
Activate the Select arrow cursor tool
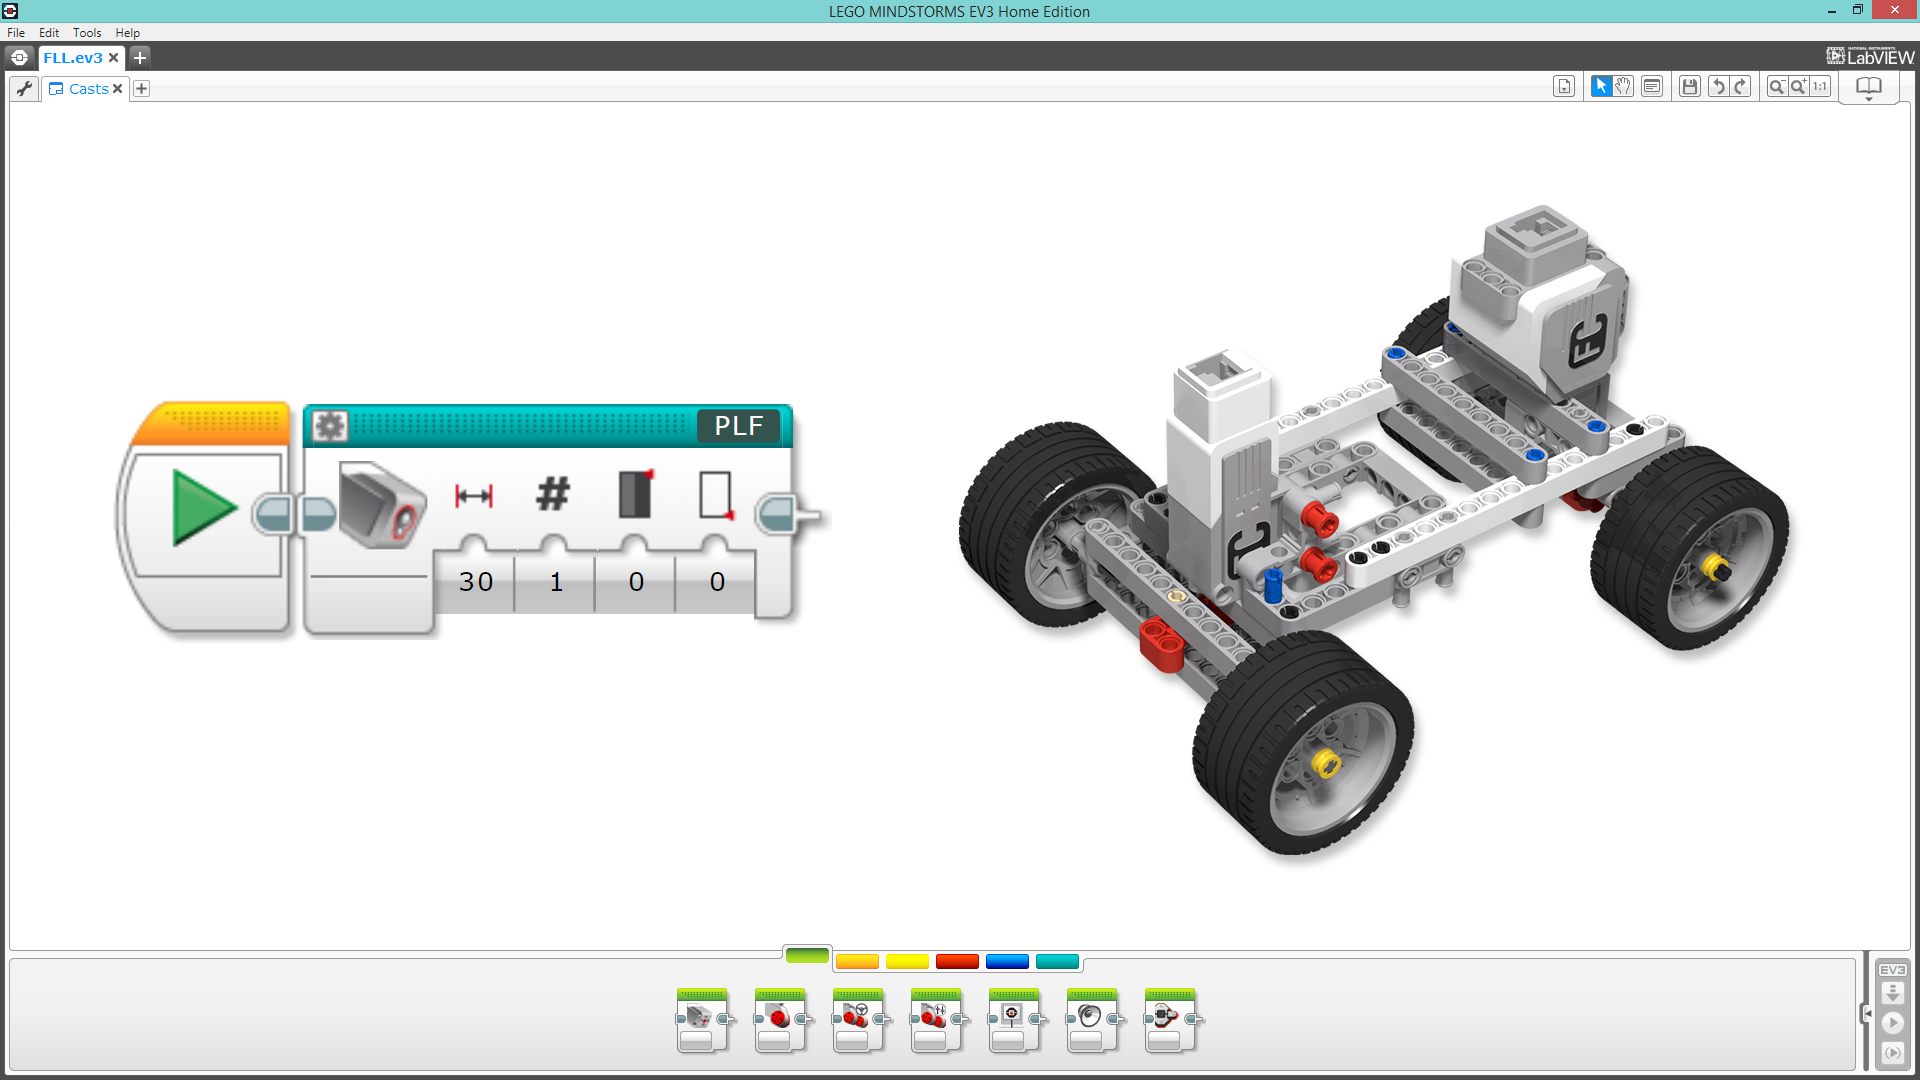(1603, 86)
